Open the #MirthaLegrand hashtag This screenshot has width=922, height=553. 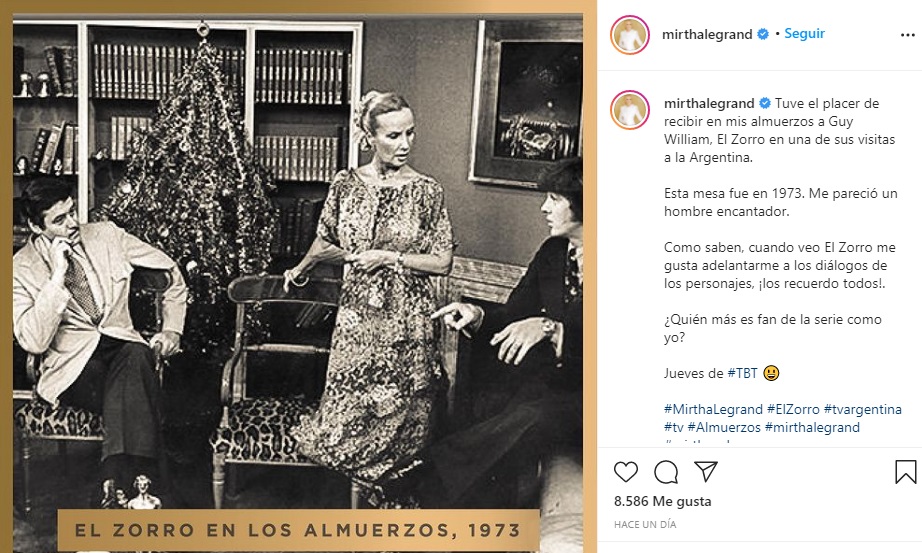(713, 409)
